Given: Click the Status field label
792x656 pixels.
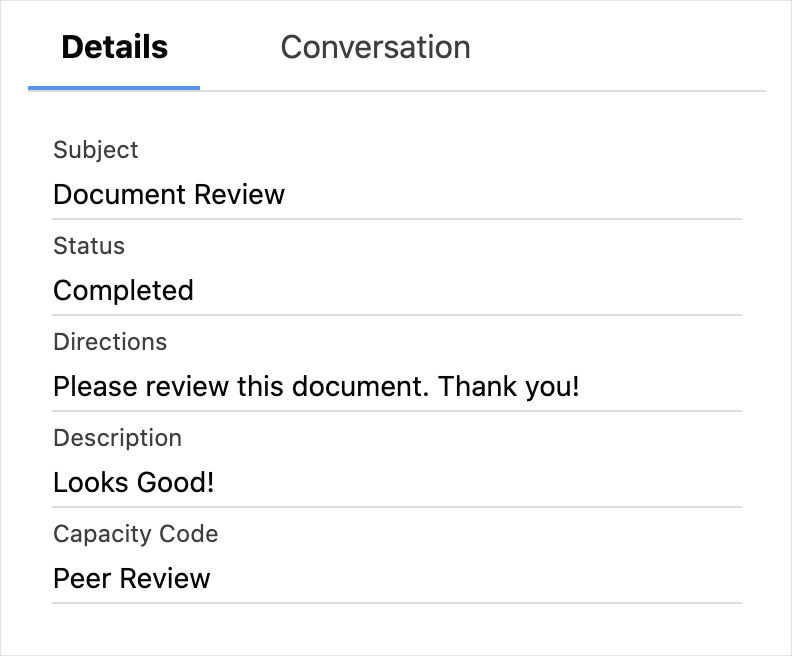Looking at the screenshot, I should (89, 246).
